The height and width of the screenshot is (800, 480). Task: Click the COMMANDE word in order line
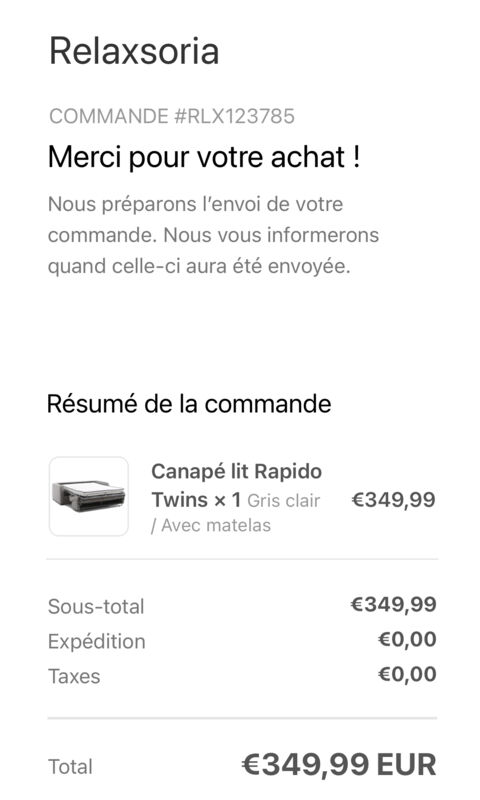click(109, 116)
